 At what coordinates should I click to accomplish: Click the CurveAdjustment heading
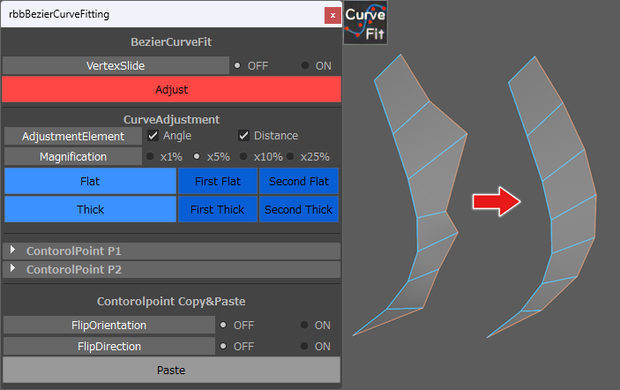point(171,119)
